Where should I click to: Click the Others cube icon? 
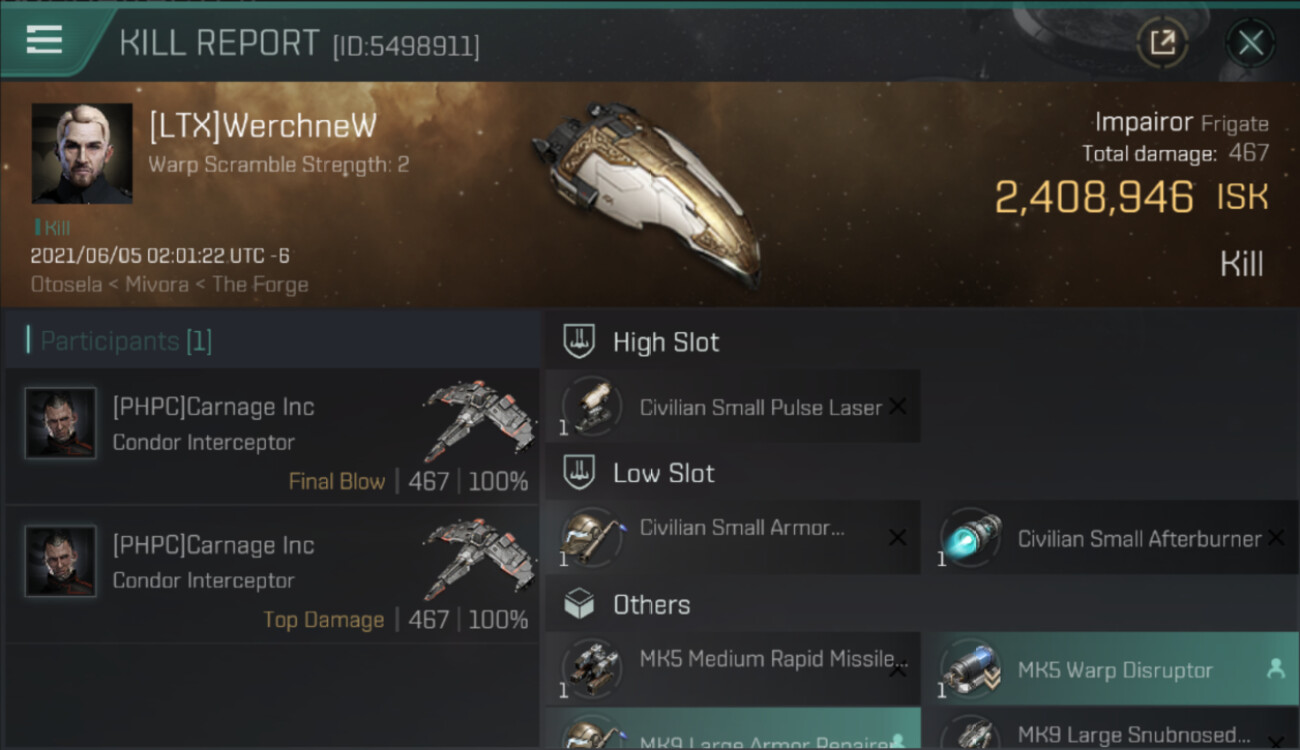point(579,605)
